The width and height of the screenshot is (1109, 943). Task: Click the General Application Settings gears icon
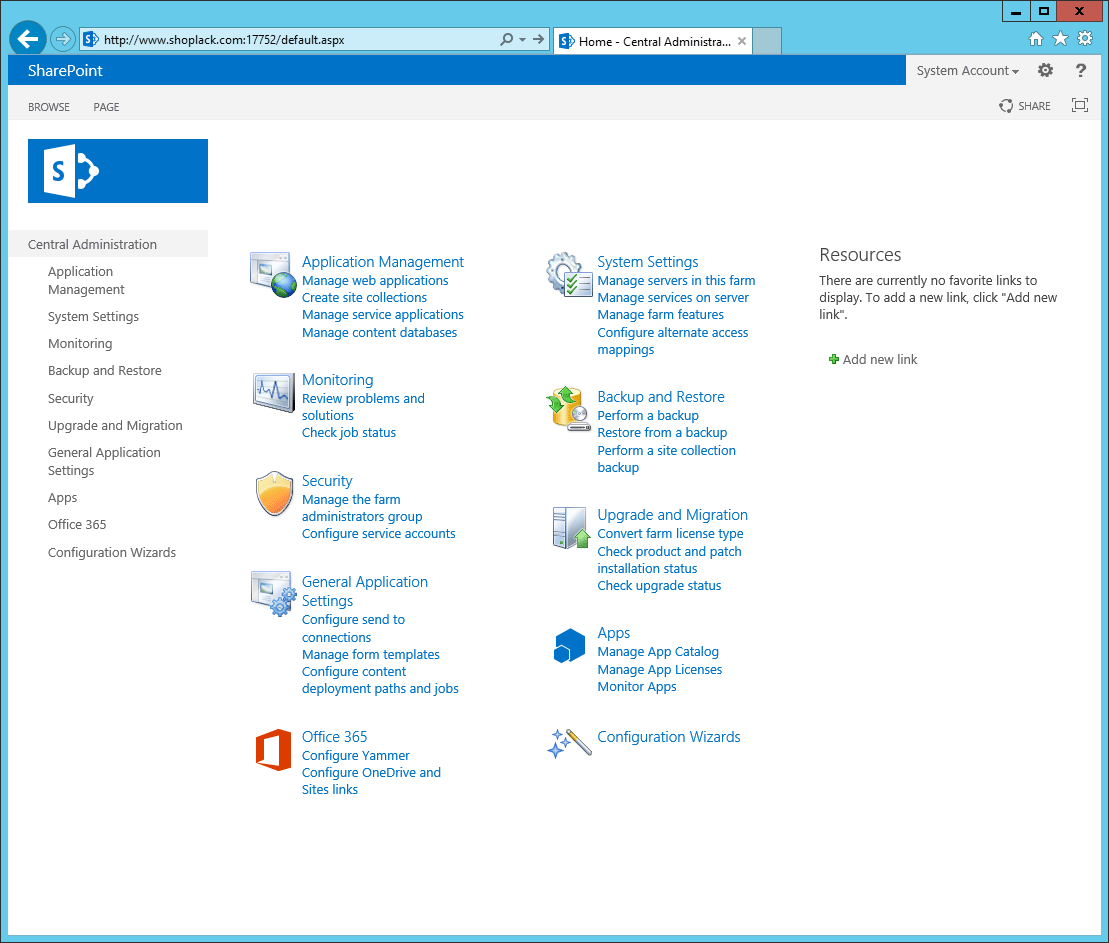(x=273, y=594)
